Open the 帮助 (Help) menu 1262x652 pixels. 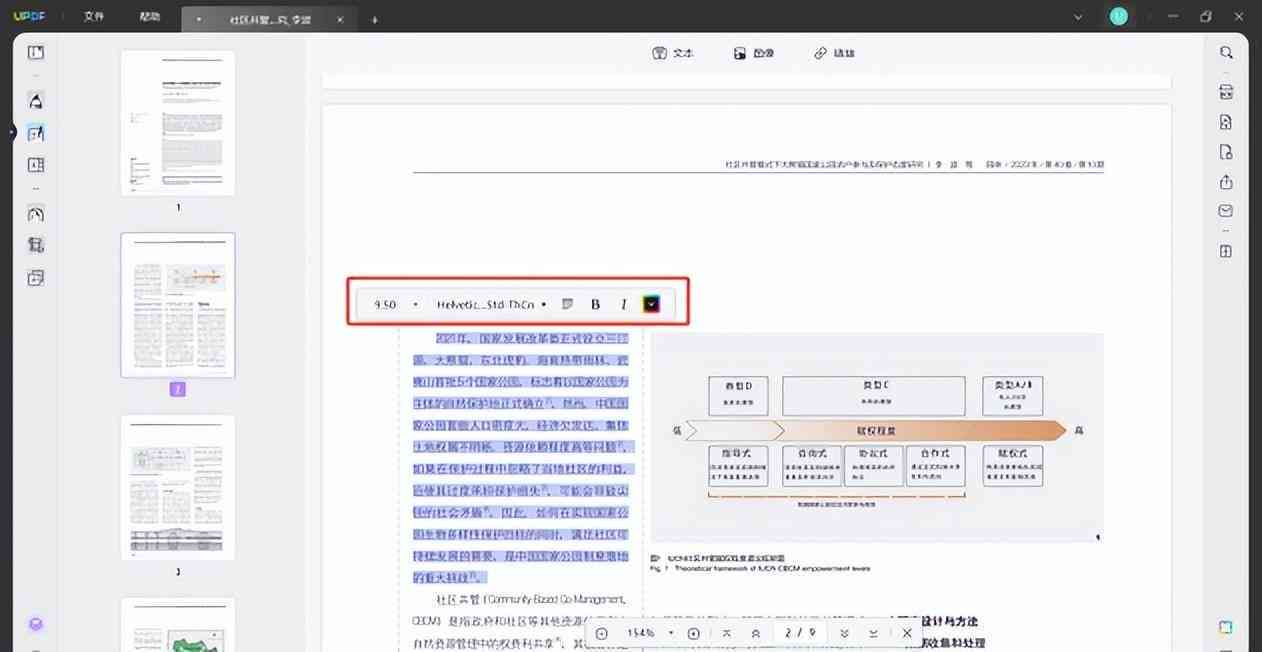(150, 17)
